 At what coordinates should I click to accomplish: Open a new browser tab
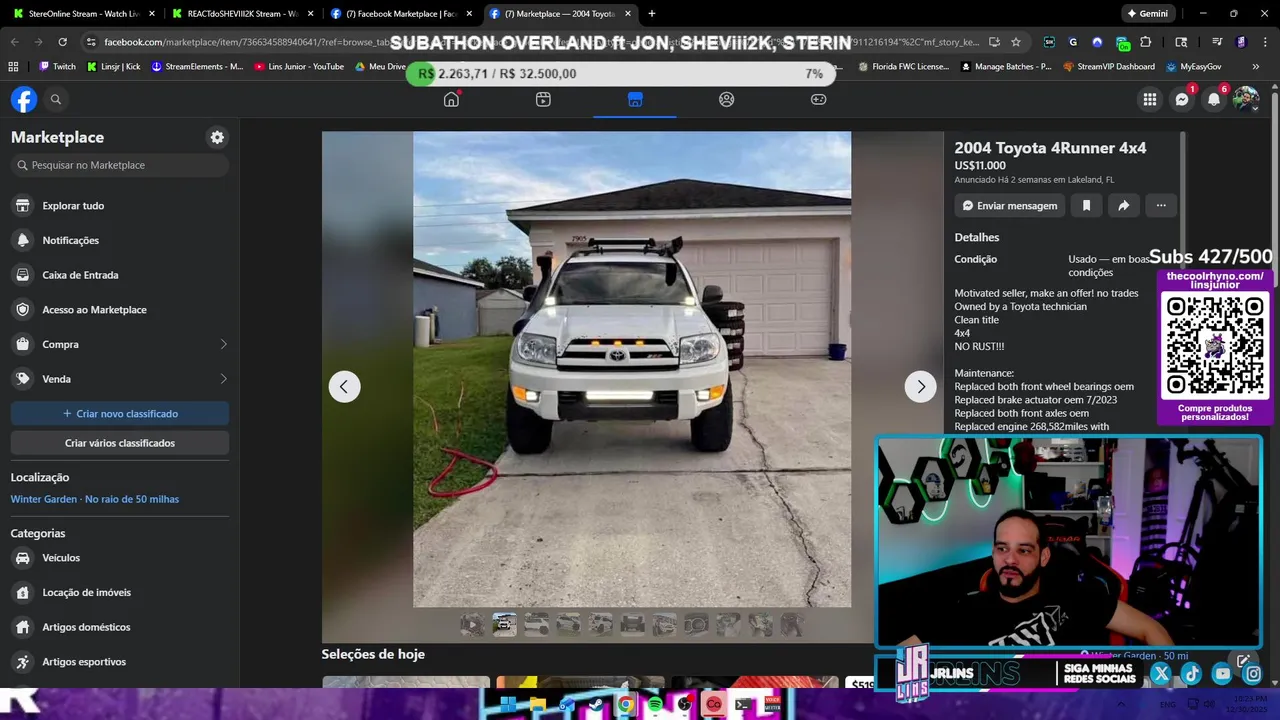point(652,14)
